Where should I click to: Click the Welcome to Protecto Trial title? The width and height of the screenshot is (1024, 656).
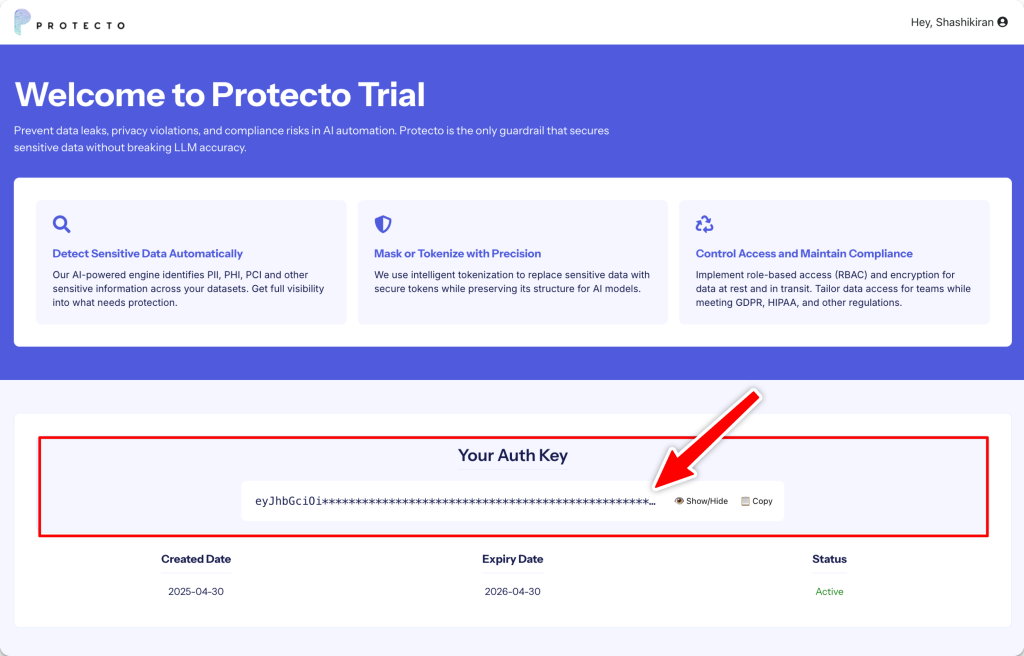pos(220,95)
